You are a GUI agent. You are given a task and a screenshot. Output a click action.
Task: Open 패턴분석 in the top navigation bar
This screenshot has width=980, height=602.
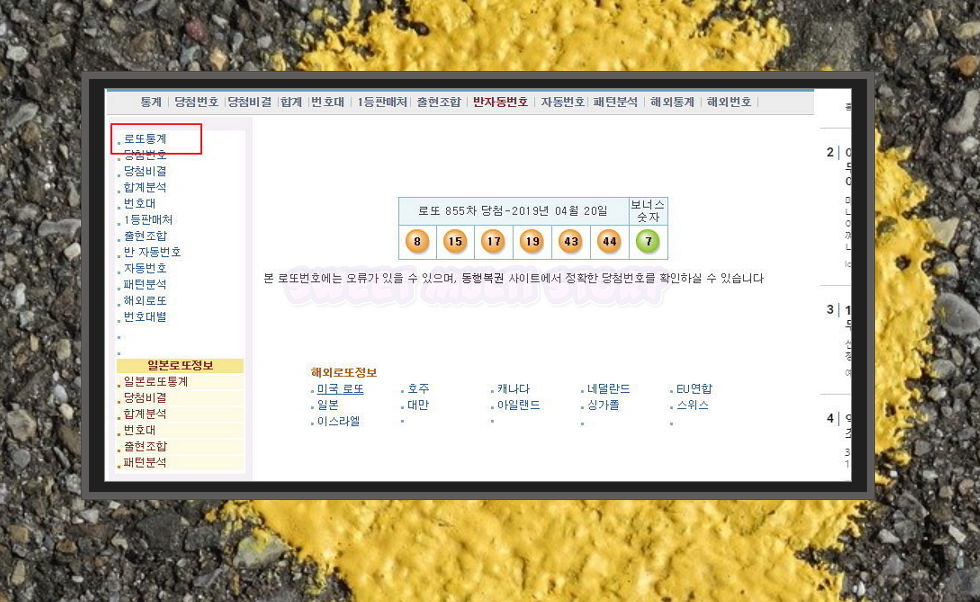(616, 102)
